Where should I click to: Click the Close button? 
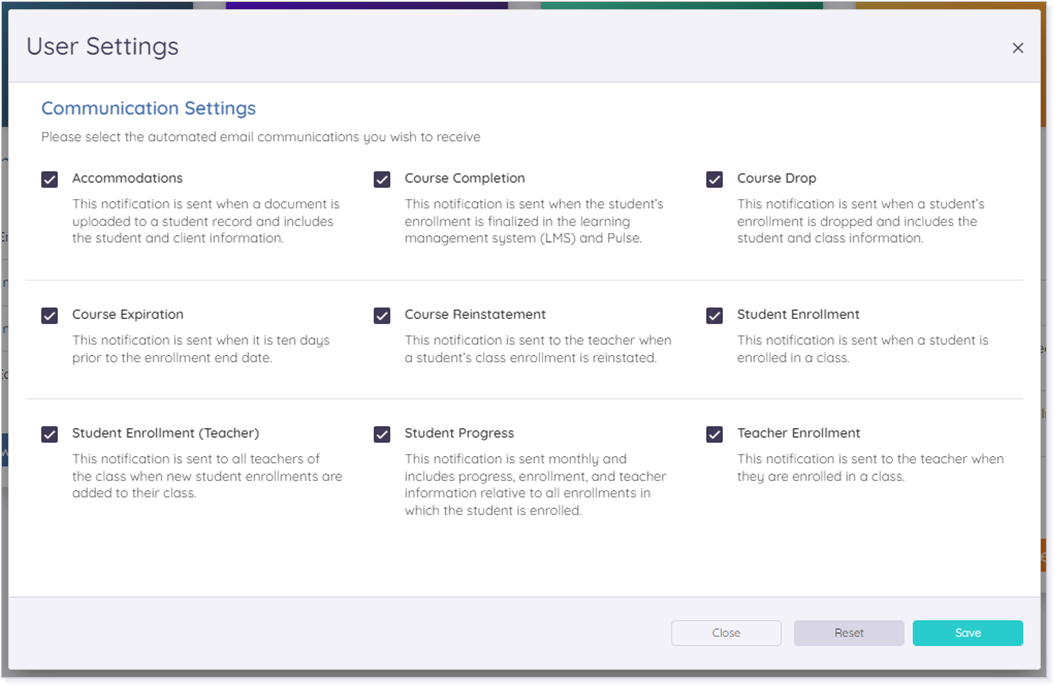coord(726,632)
